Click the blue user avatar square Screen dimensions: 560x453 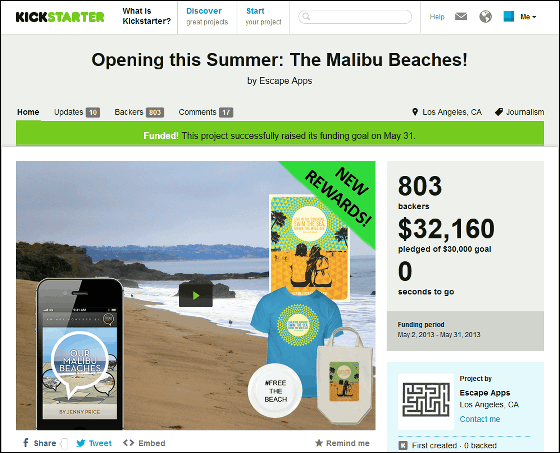(509, 16)
